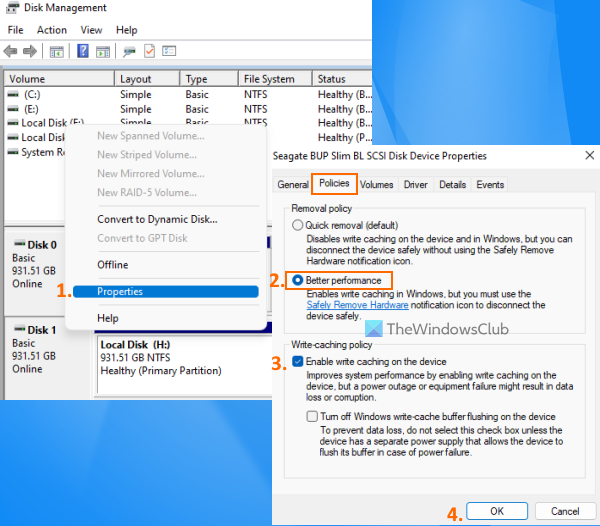Screen dimensions: 600x526
Task: Open the File menu
Action: coord(15,30)
